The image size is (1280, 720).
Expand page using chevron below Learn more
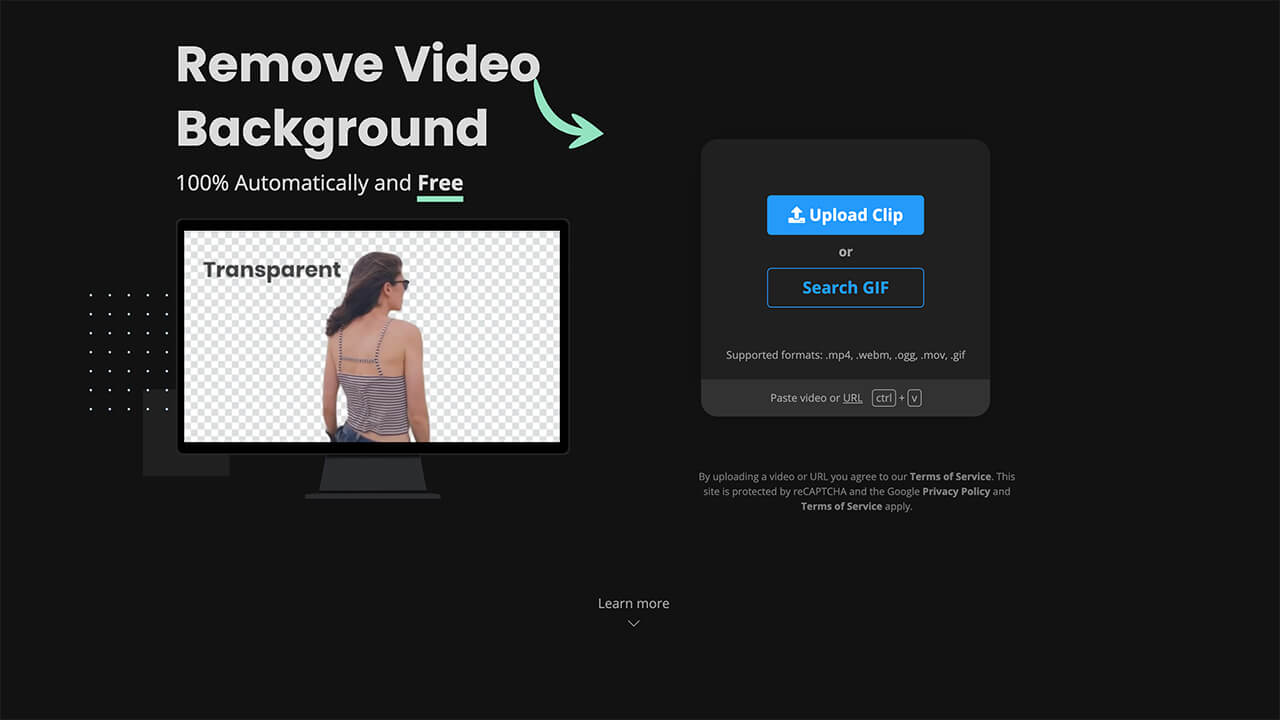click(x=633, y=624)
